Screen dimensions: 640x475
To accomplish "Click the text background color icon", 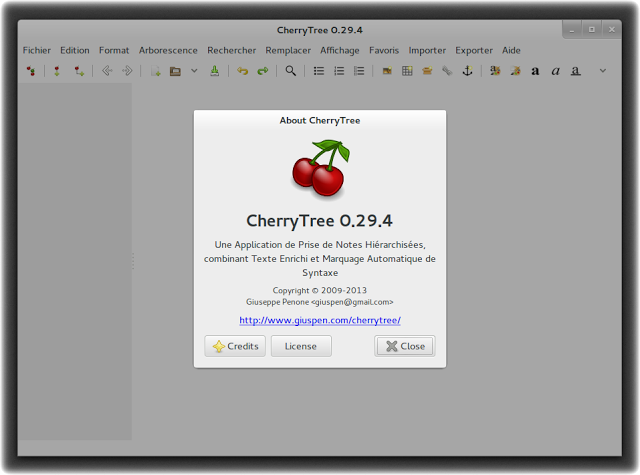I will (x=516, y=71).
